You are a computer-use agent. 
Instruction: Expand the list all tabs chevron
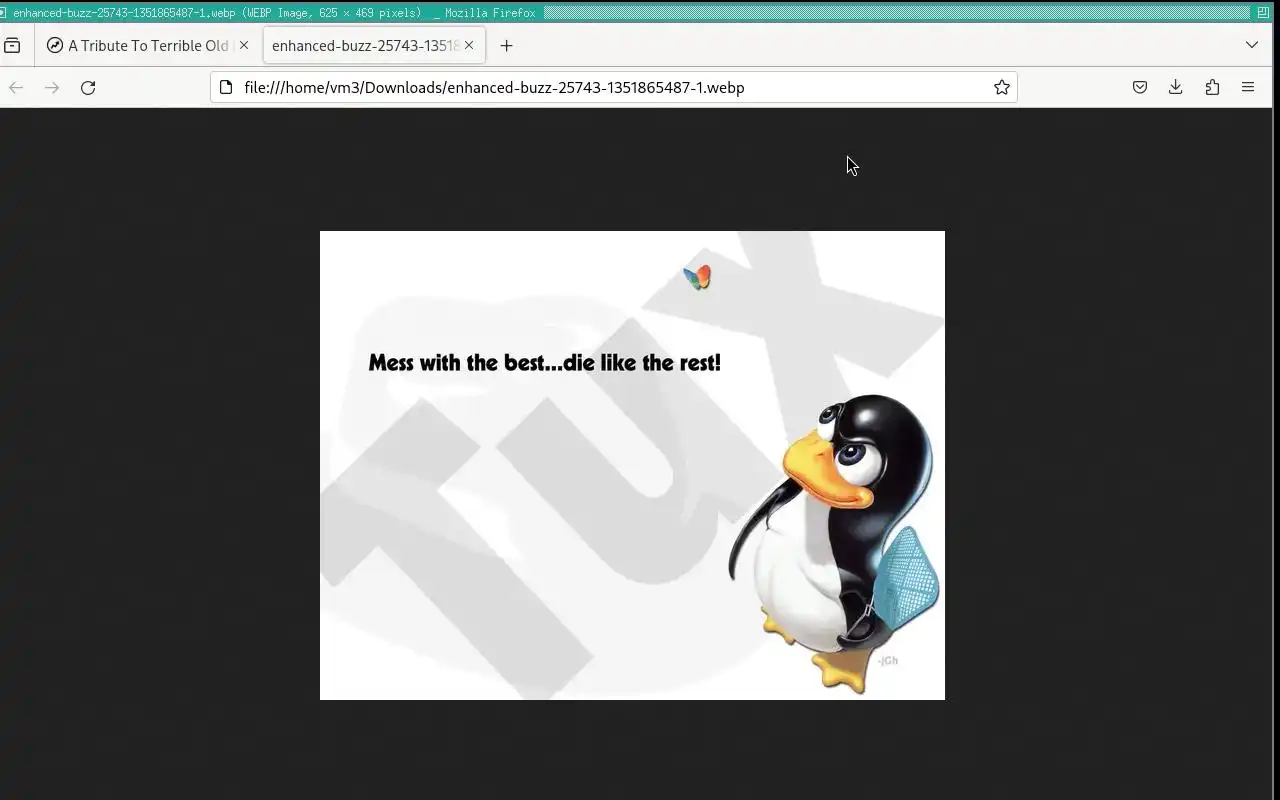pyautogui.click(x=1251, y=45)
